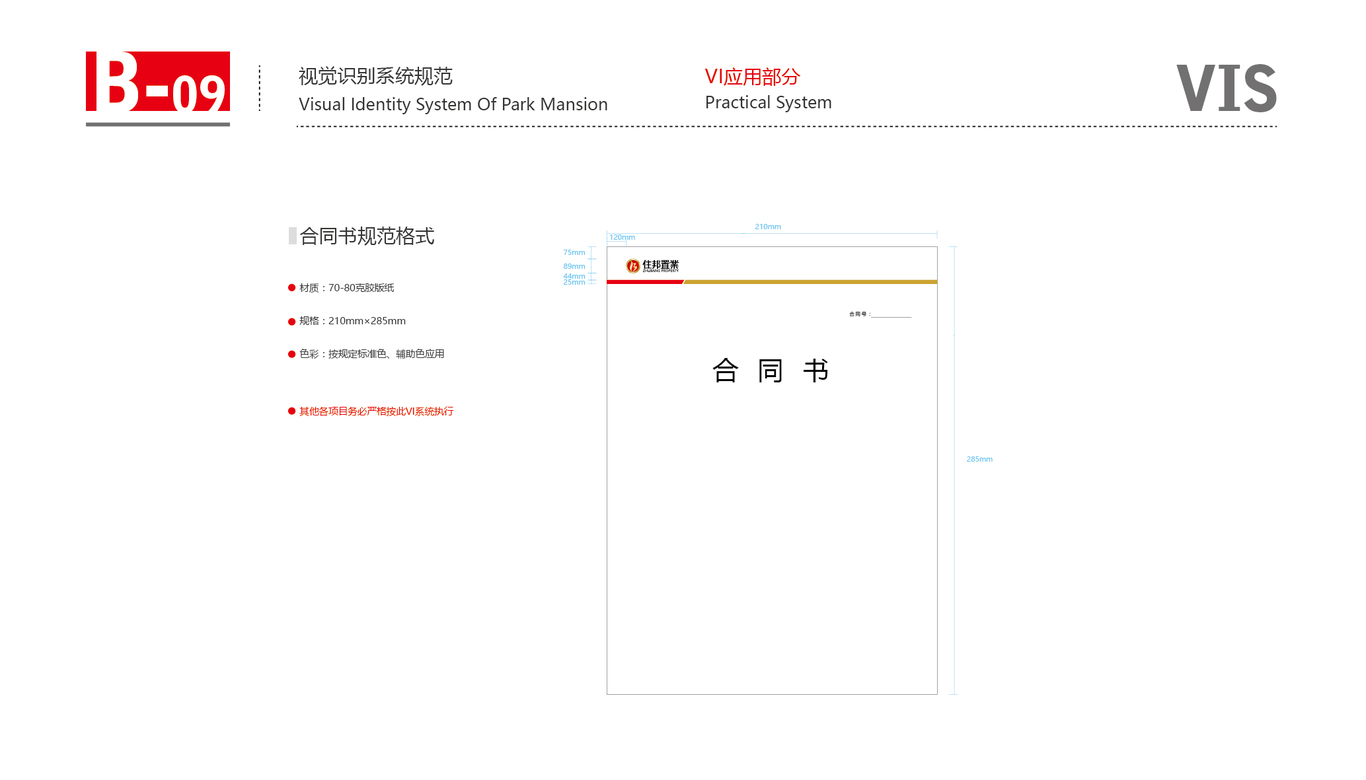Viewport: 1366px width, 780px height.
Task: Click the red VI应用部分 label
Action: 752,77
